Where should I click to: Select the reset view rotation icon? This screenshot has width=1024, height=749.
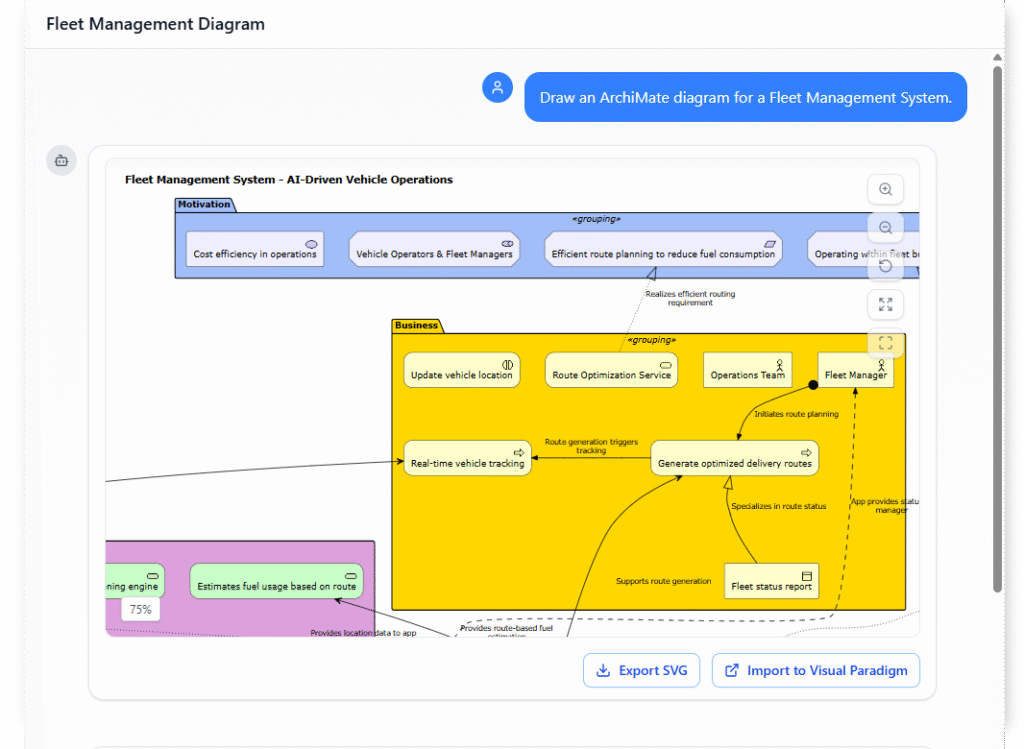(x=884, y=265)
